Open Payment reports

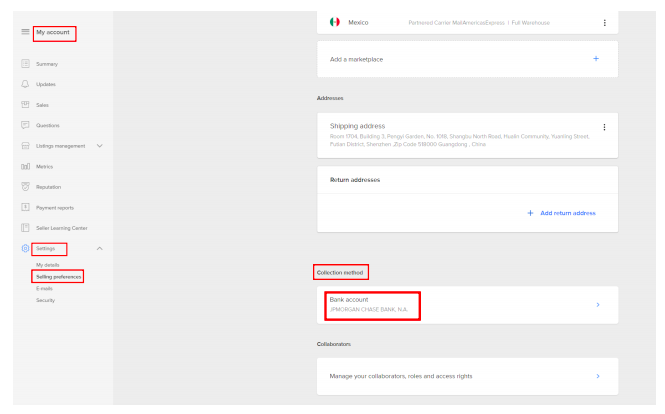coord(55,208)
